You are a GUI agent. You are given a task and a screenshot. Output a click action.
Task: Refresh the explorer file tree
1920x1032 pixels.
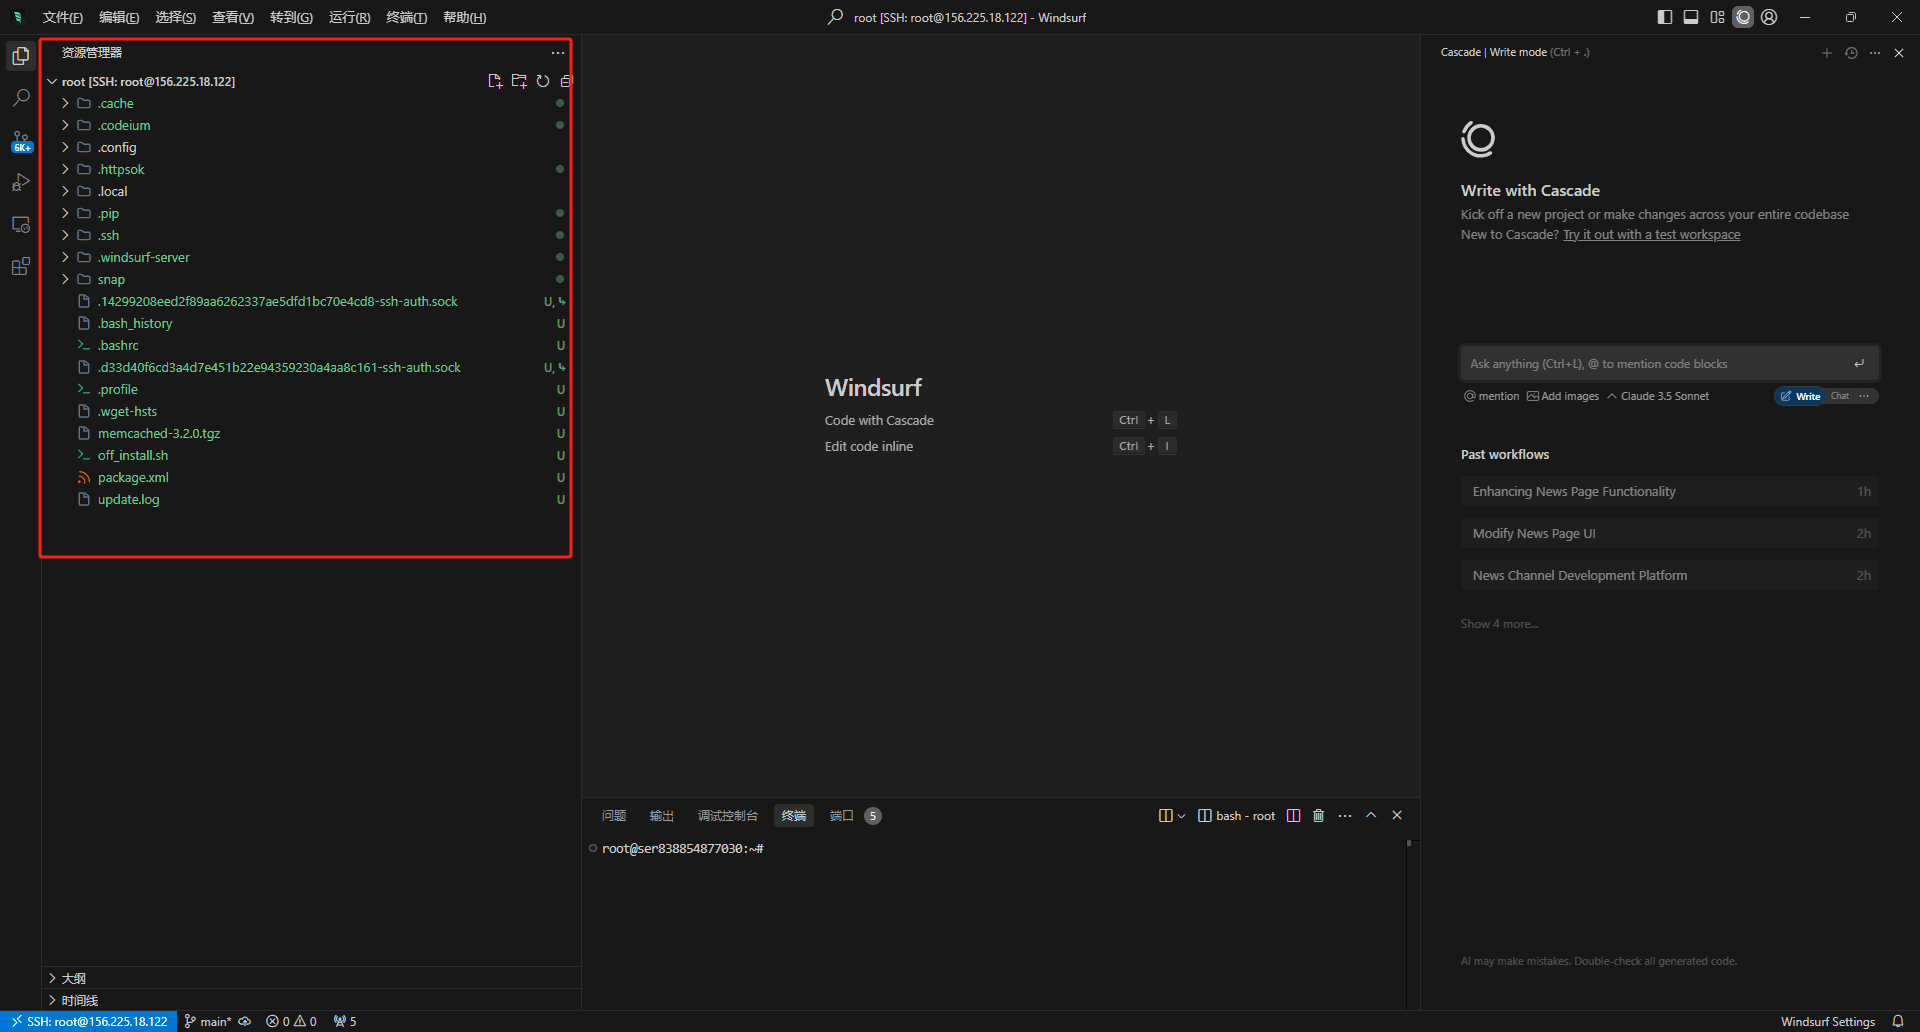click(x=543, y=81)
